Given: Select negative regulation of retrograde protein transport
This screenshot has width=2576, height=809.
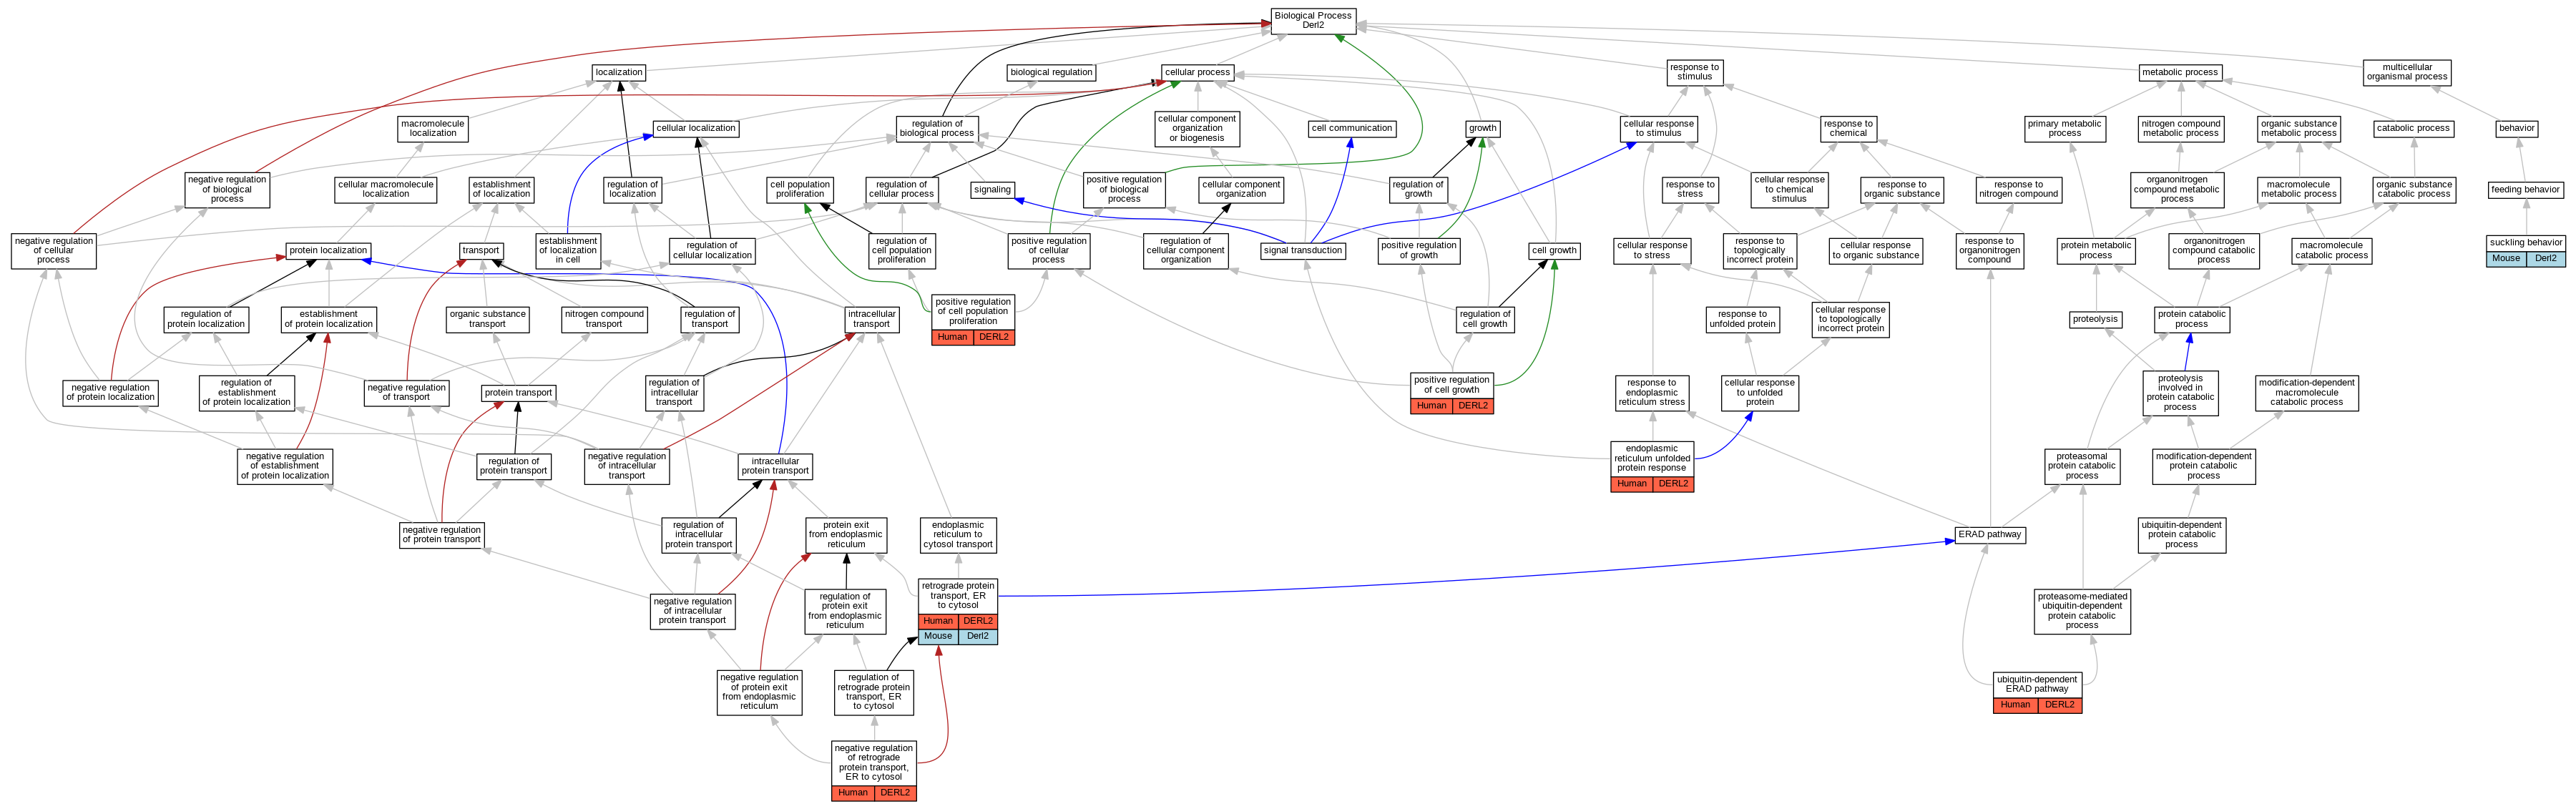Looking at the screenshot, I should (x=873, y=763).
